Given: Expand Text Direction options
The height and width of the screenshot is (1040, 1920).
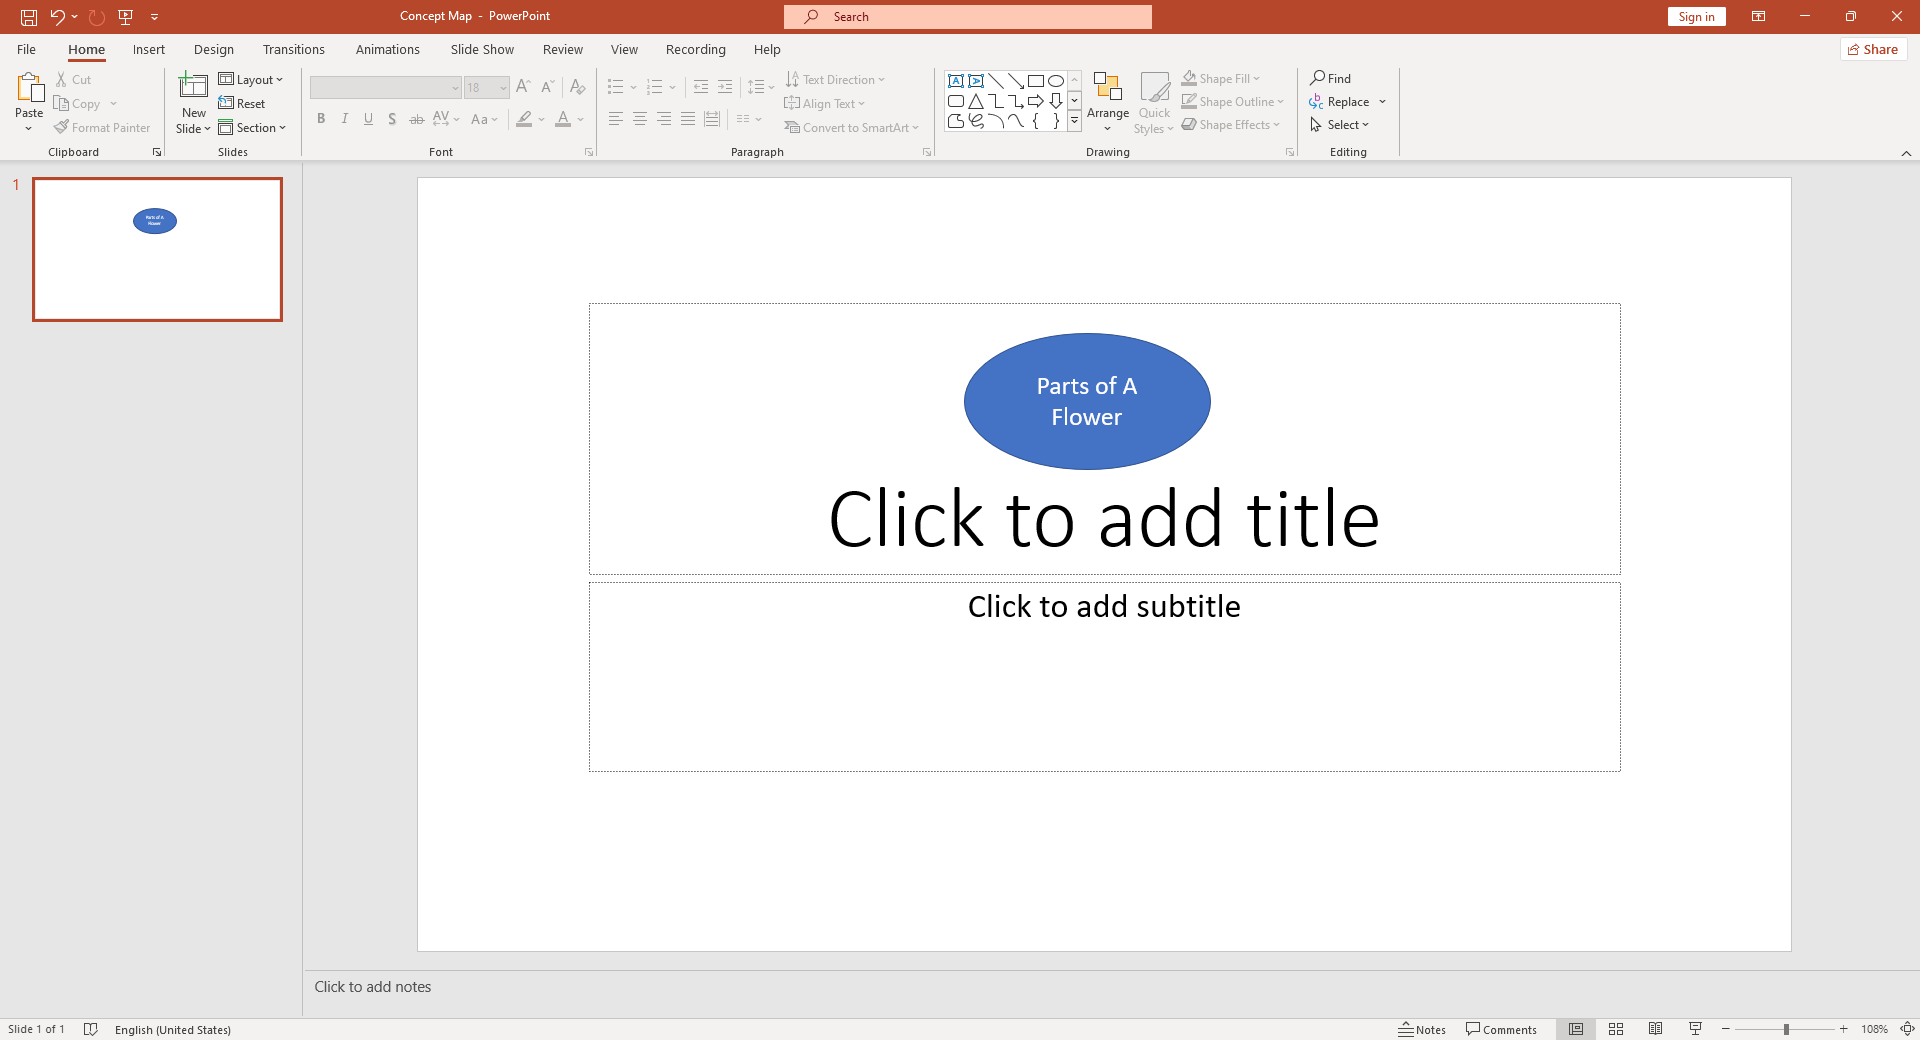Looking at the screenshot, I should coord(836,80).
